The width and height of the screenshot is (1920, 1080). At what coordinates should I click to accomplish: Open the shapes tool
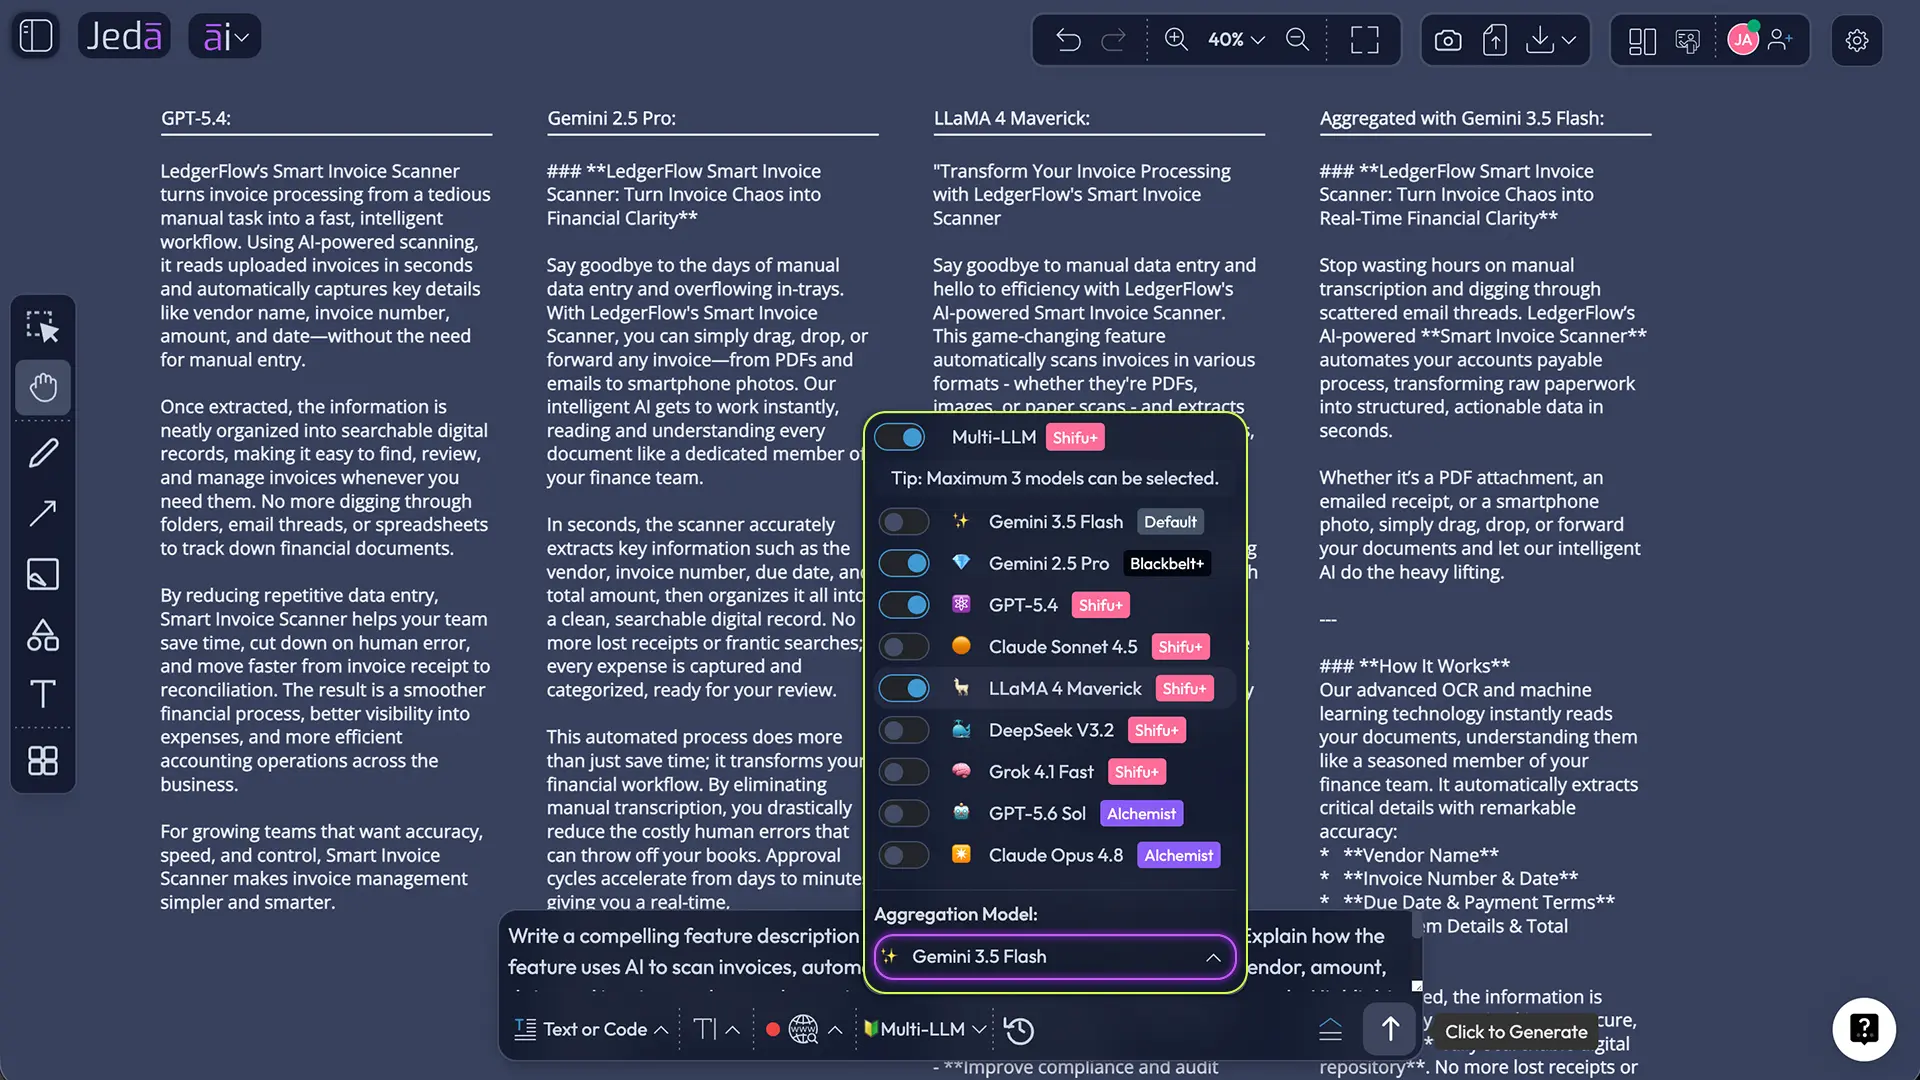[x=43, y=635]
